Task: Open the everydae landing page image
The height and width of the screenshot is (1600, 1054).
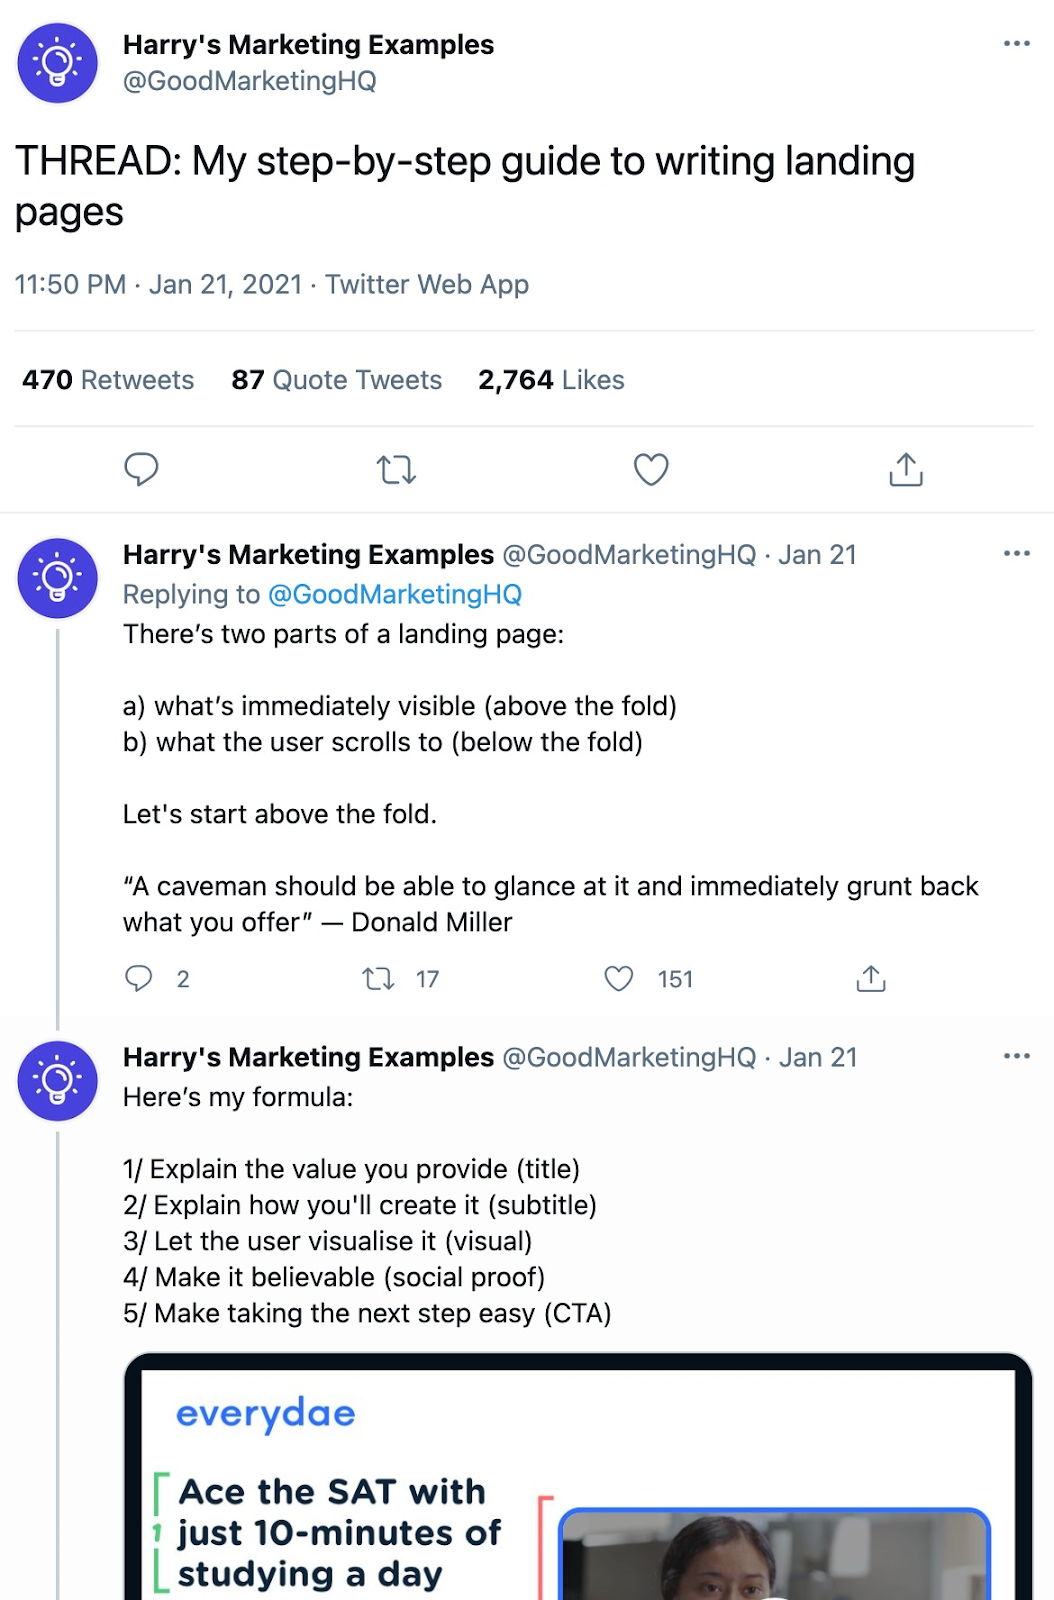Action: click(x=578, y=1480)
